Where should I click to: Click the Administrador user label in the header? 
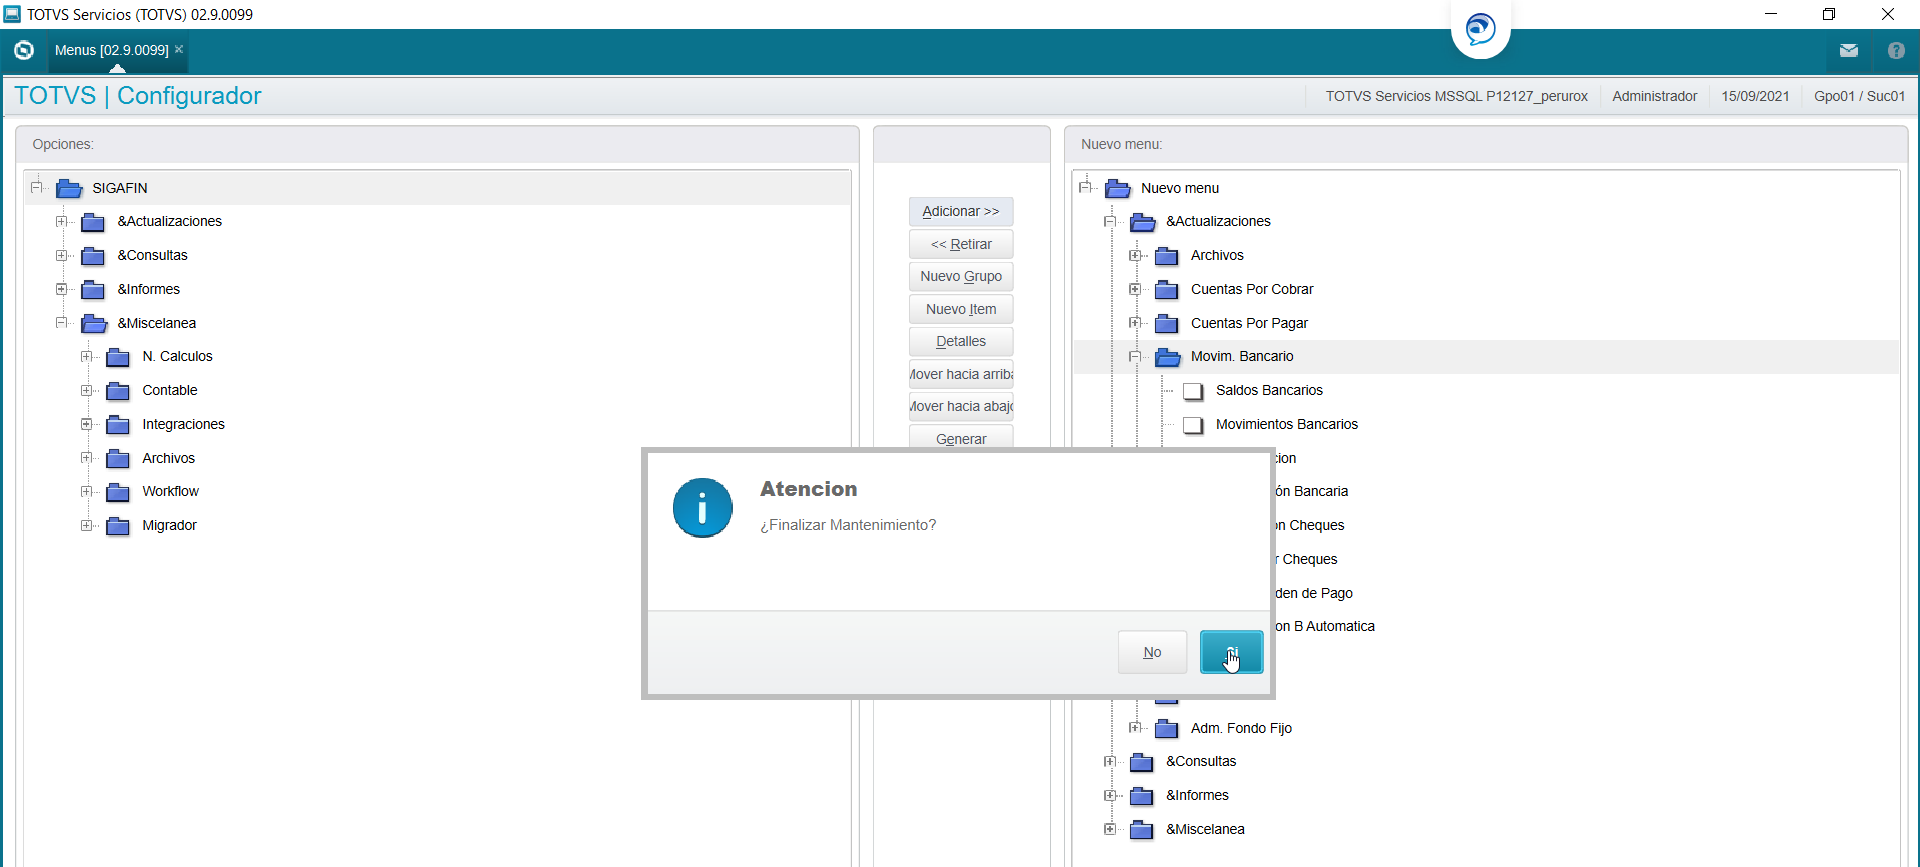[x=1655, y=96]
